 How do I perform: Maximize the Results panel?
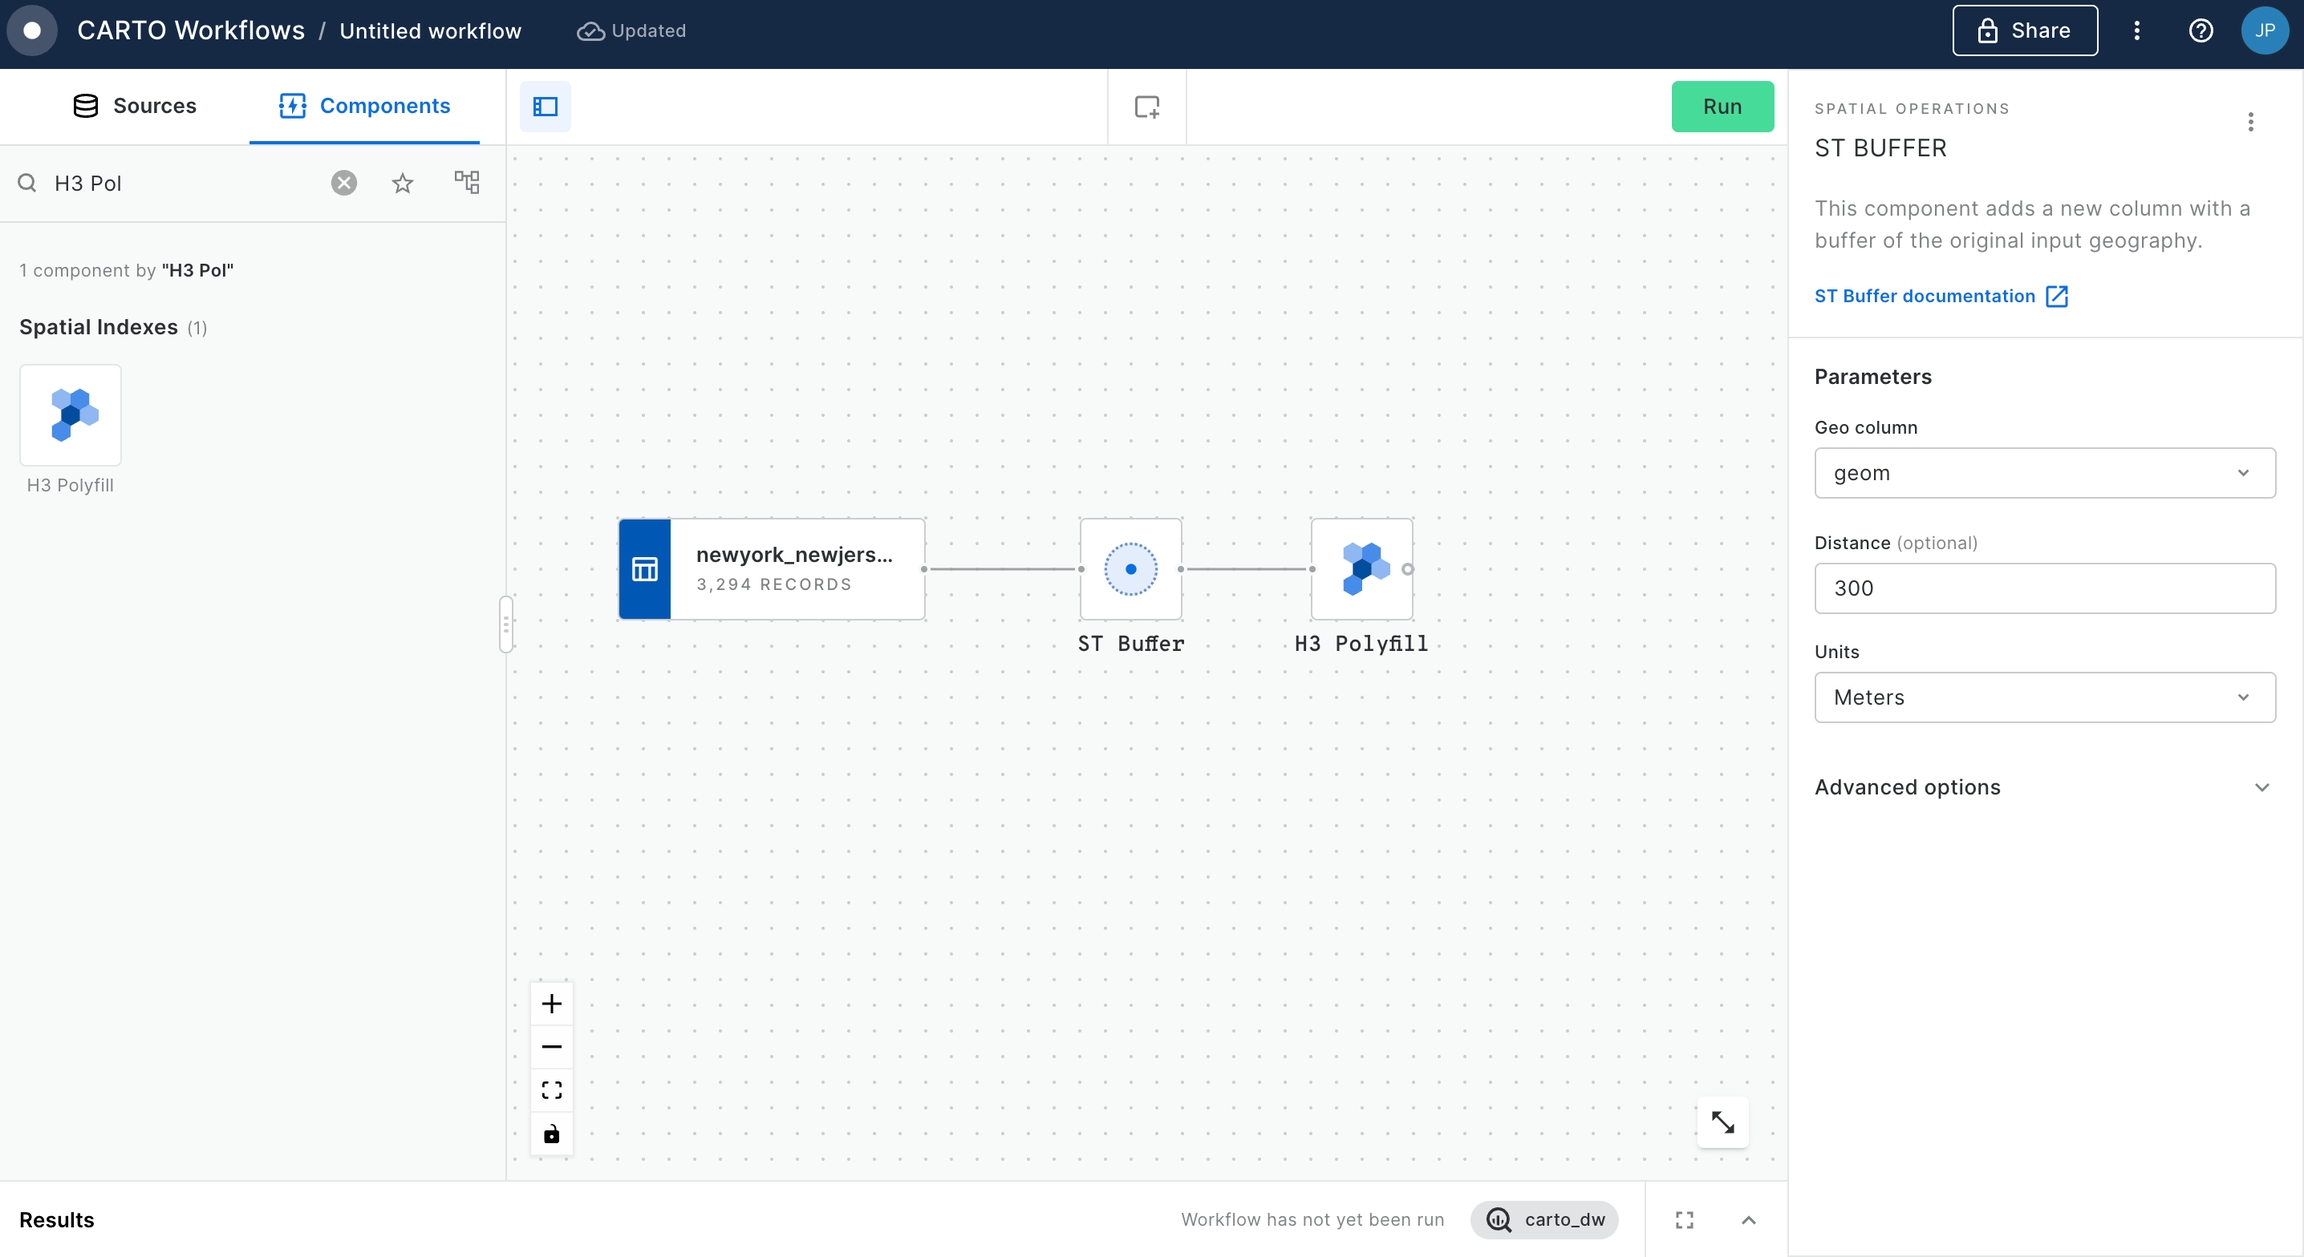click(x=1685, y=1220)
